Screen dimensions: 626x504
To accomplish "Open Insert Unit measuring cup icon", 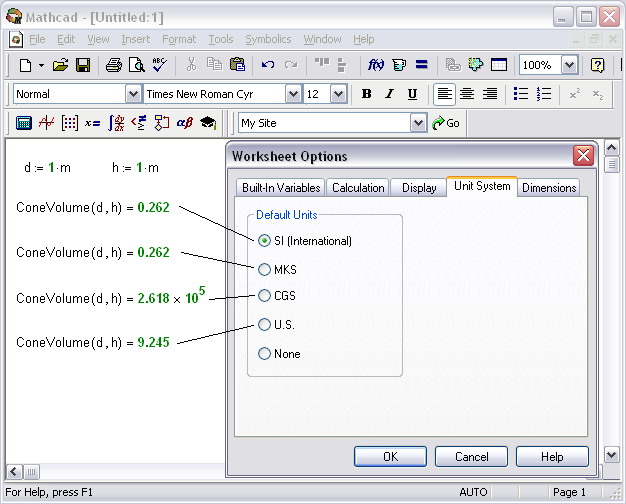I will [x=399, y=65].
